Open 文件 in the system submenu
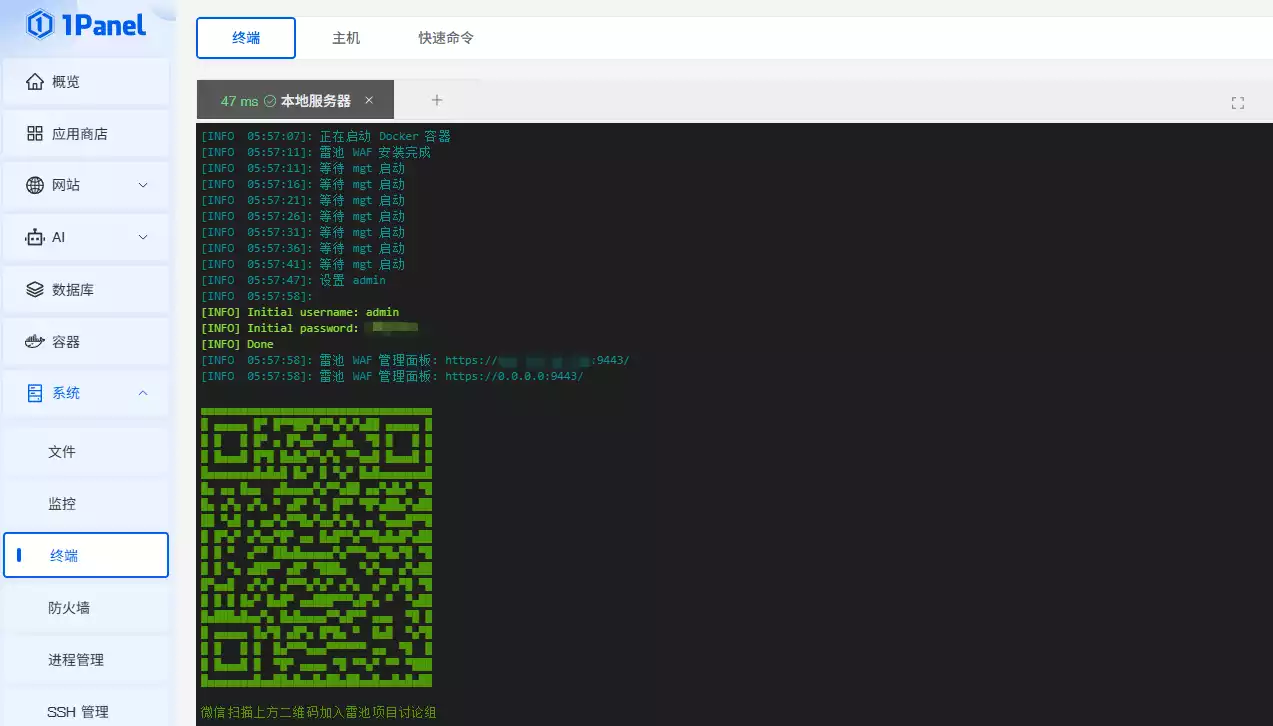This screenshot has height=726, width=1273. pos(62,452)
